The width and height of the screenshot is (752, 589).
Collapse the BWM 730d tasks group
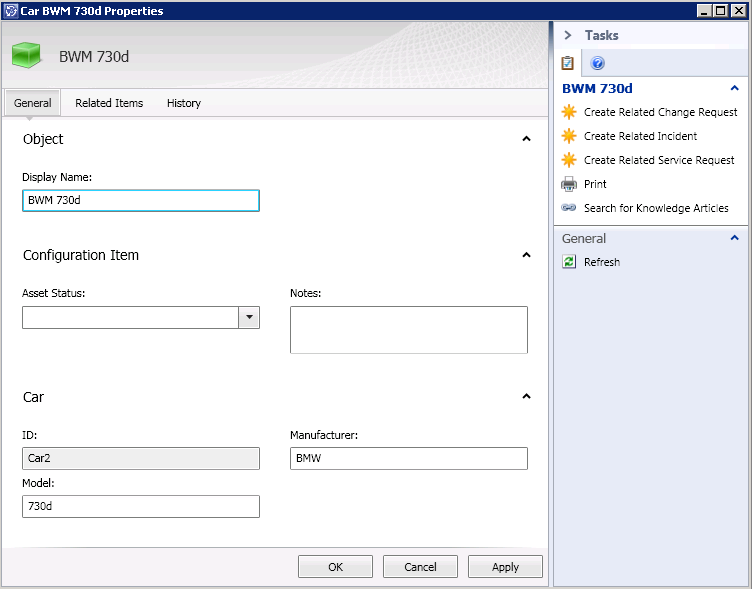735,88
